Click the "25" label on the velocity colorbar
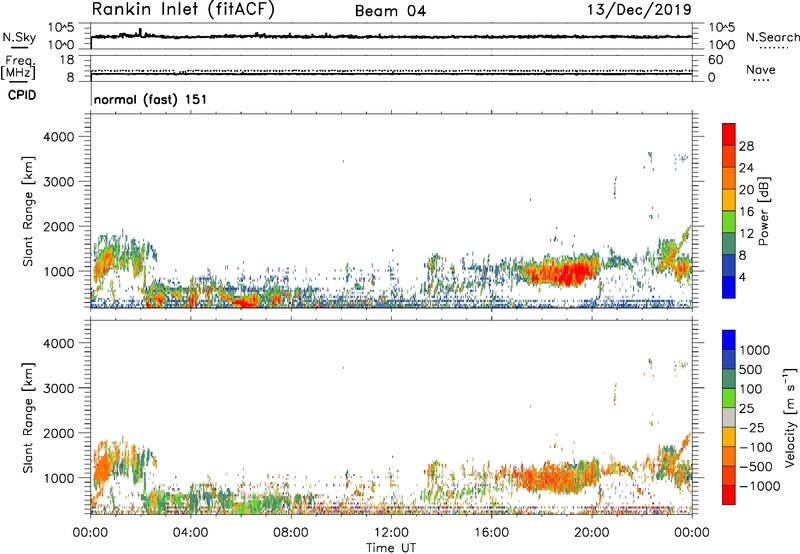The height and width of the screenshot is (554, 800). [747, 409]
